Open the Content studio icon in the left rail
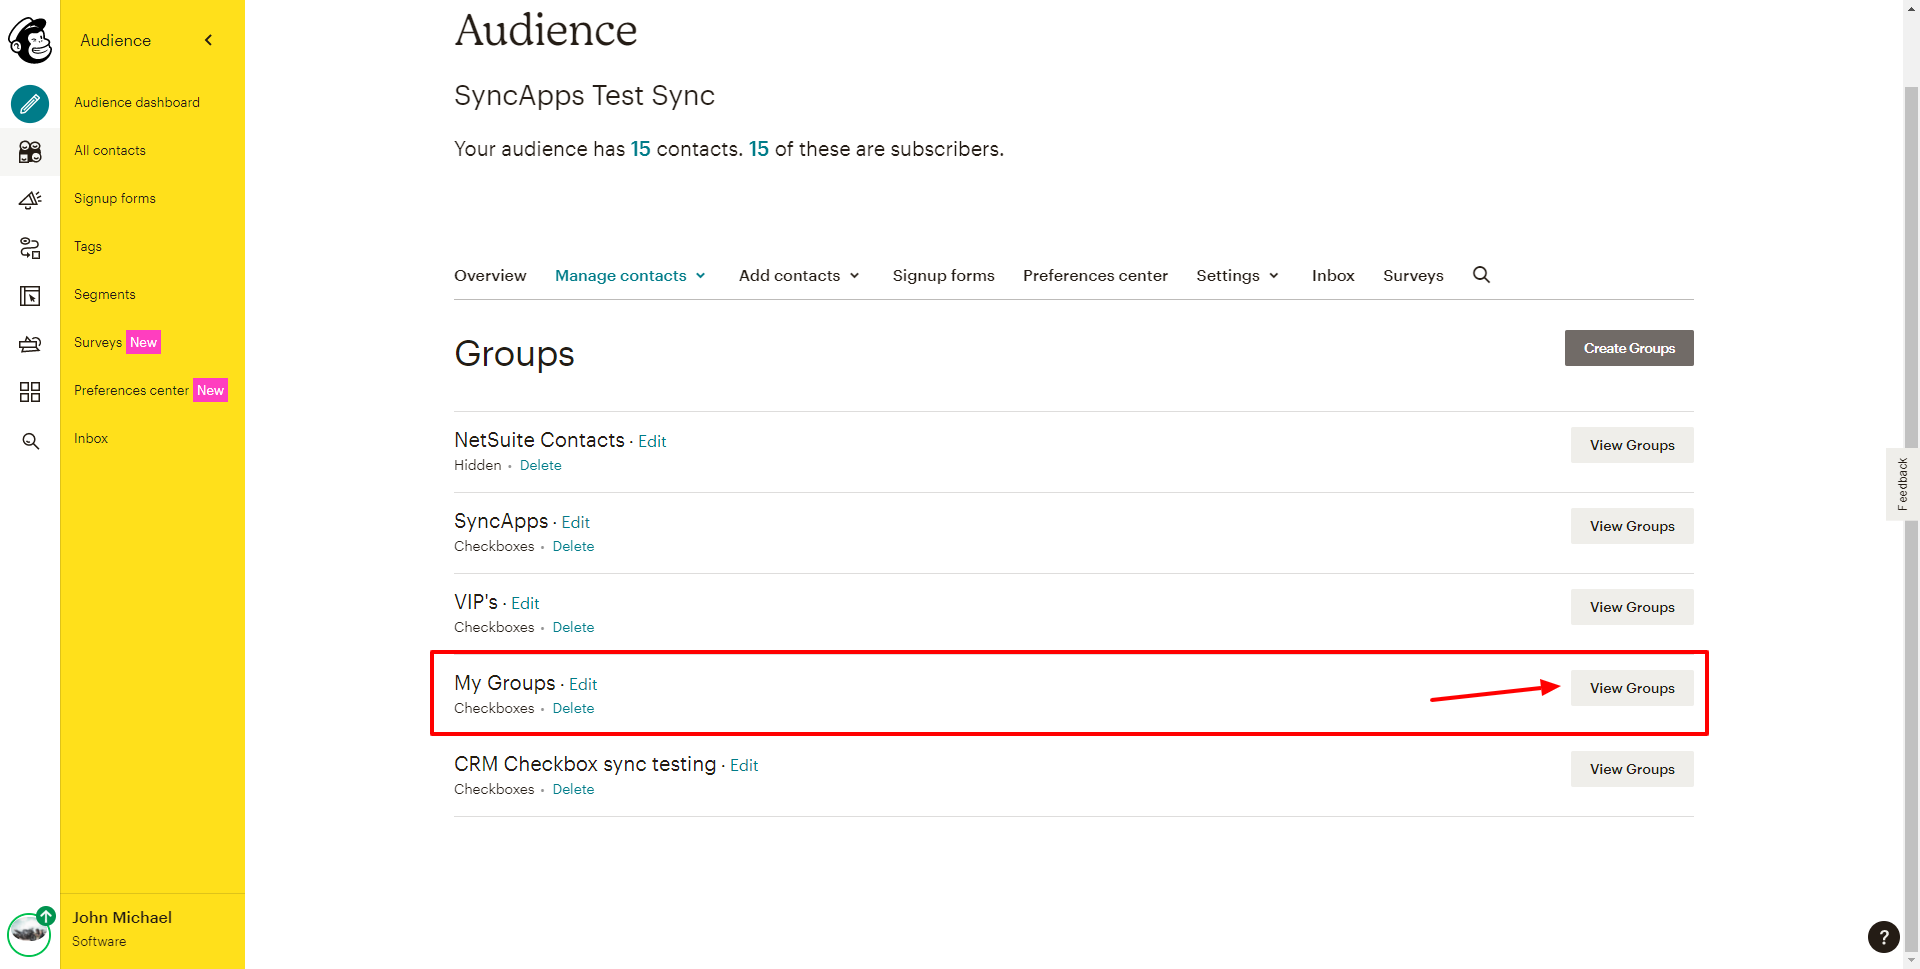This screenshot has width=1920, height=969. pos(30,344)
